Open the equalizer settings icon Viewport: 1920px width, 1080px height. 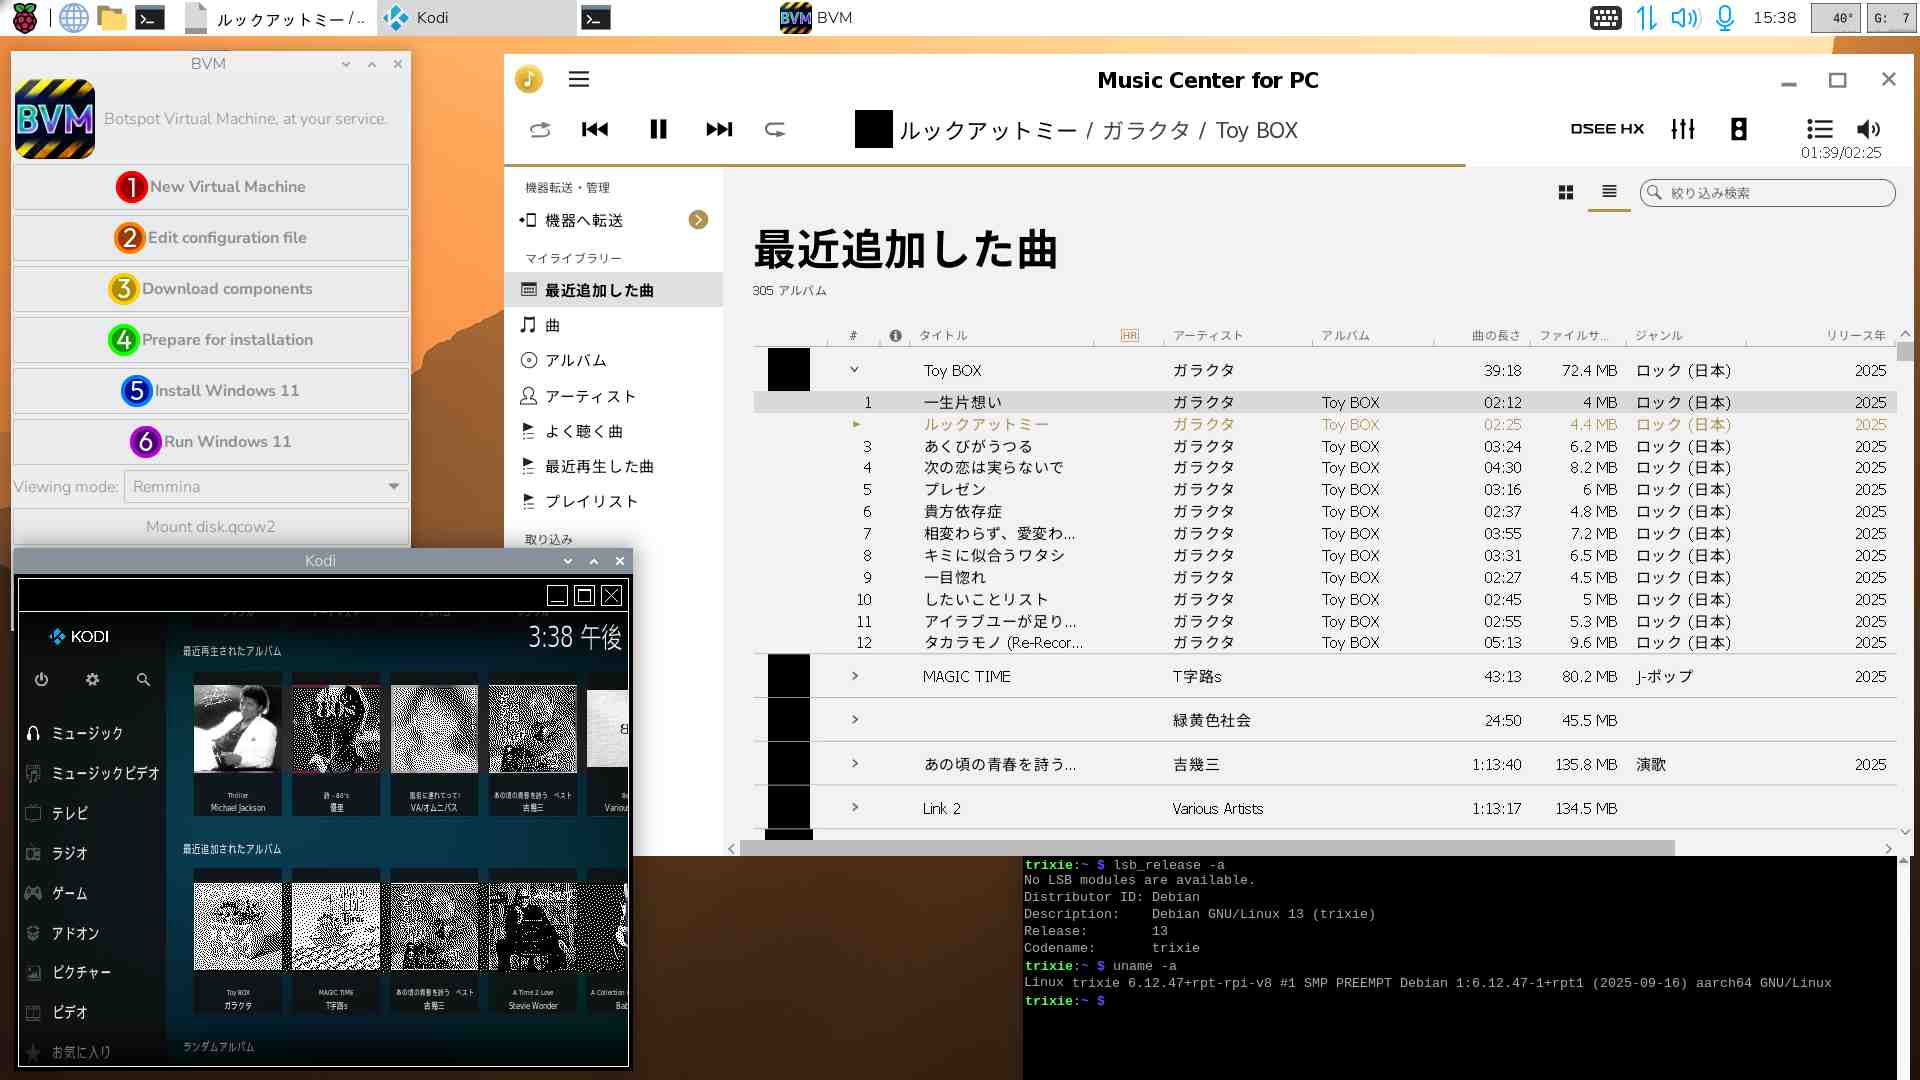tap(1683, 129)
